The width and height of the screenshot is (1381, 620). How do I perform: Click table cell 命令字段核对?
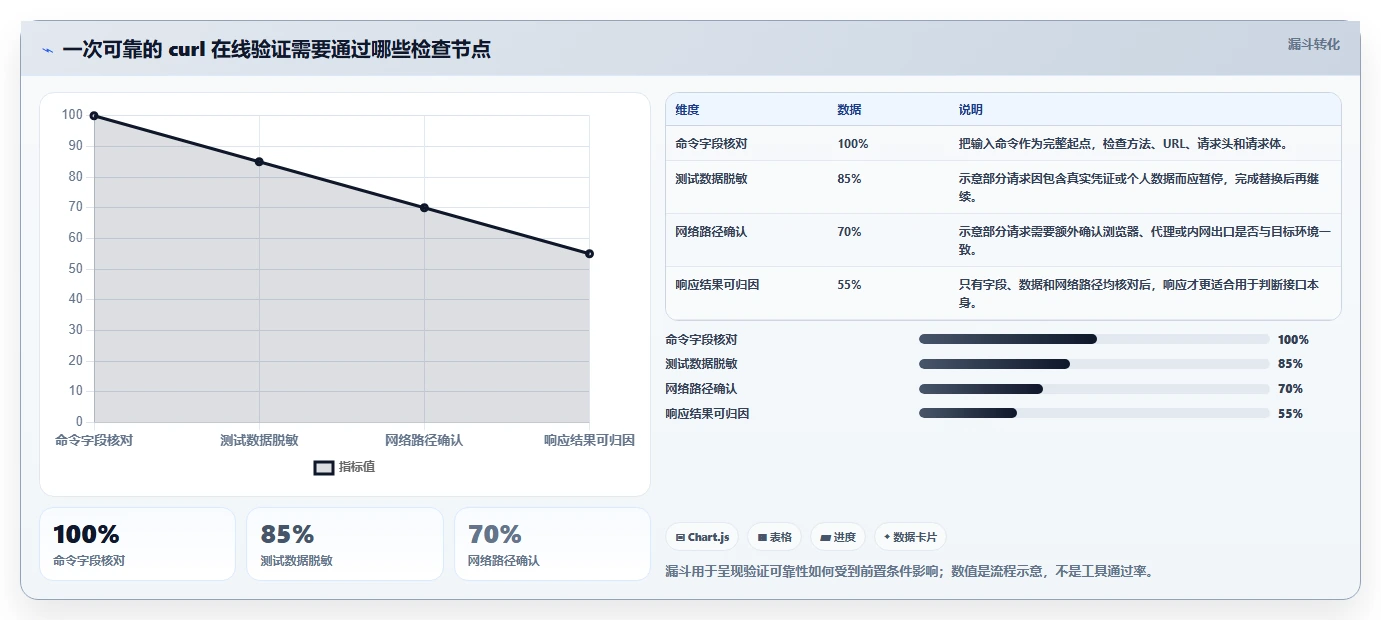point(711,144)
